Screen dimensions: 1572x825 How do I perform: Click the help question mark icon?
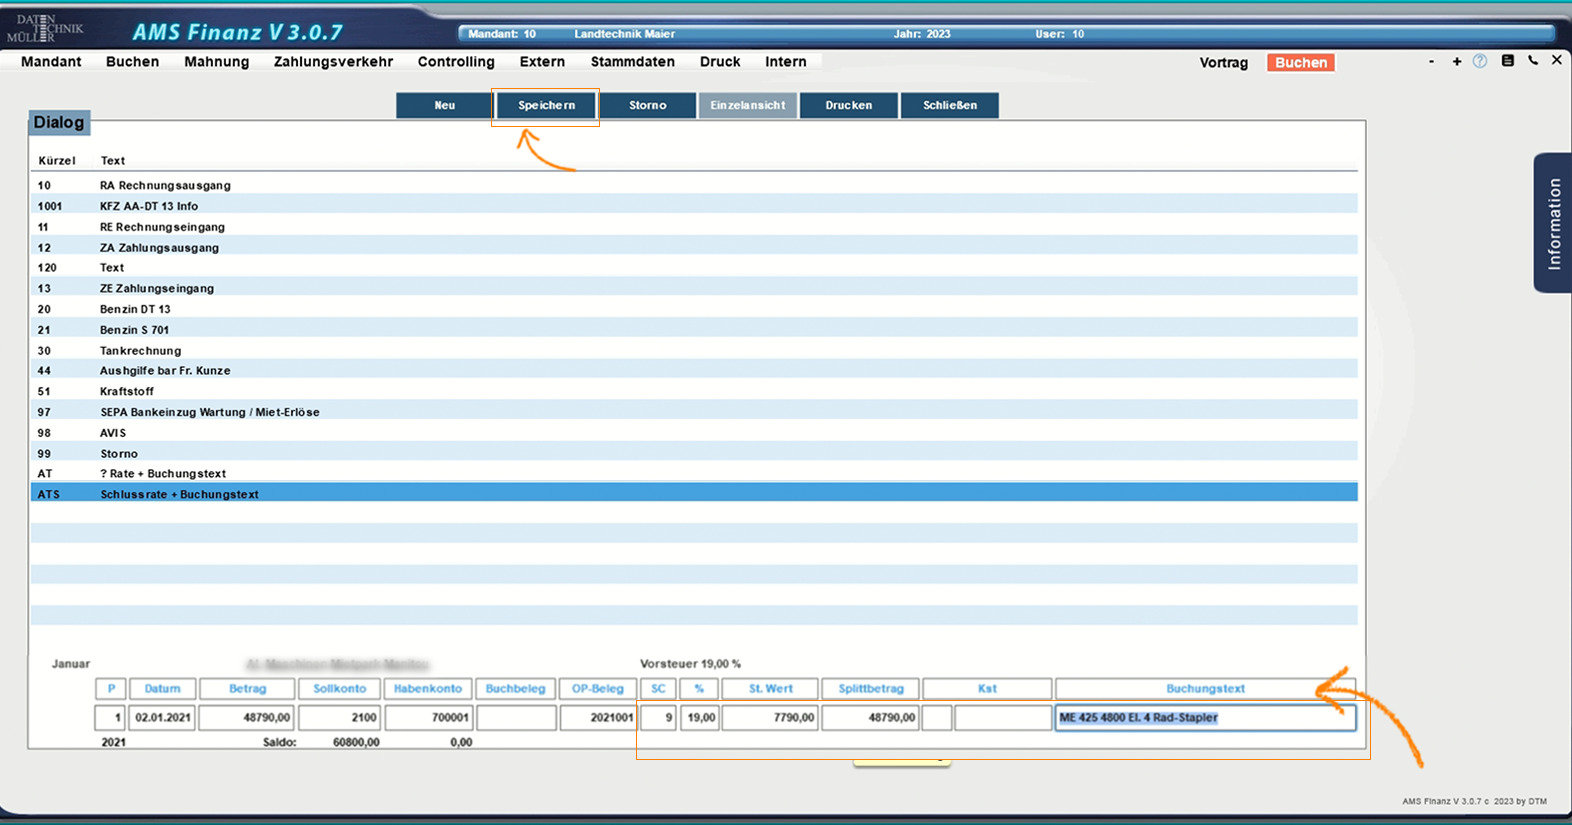1480,61
